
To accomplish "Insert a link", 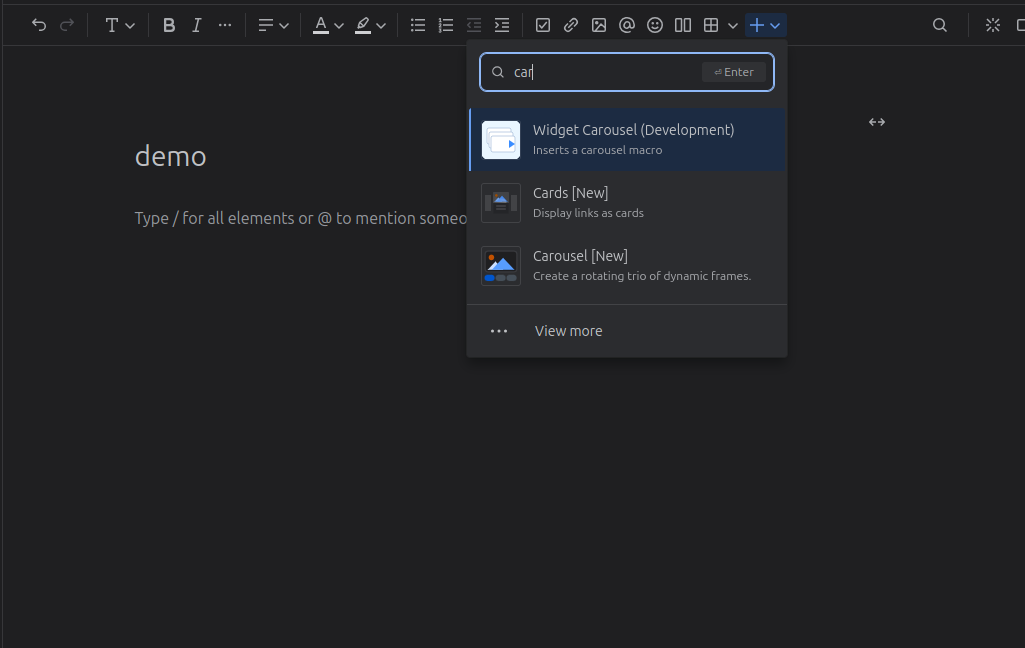I will coord(571,26).
